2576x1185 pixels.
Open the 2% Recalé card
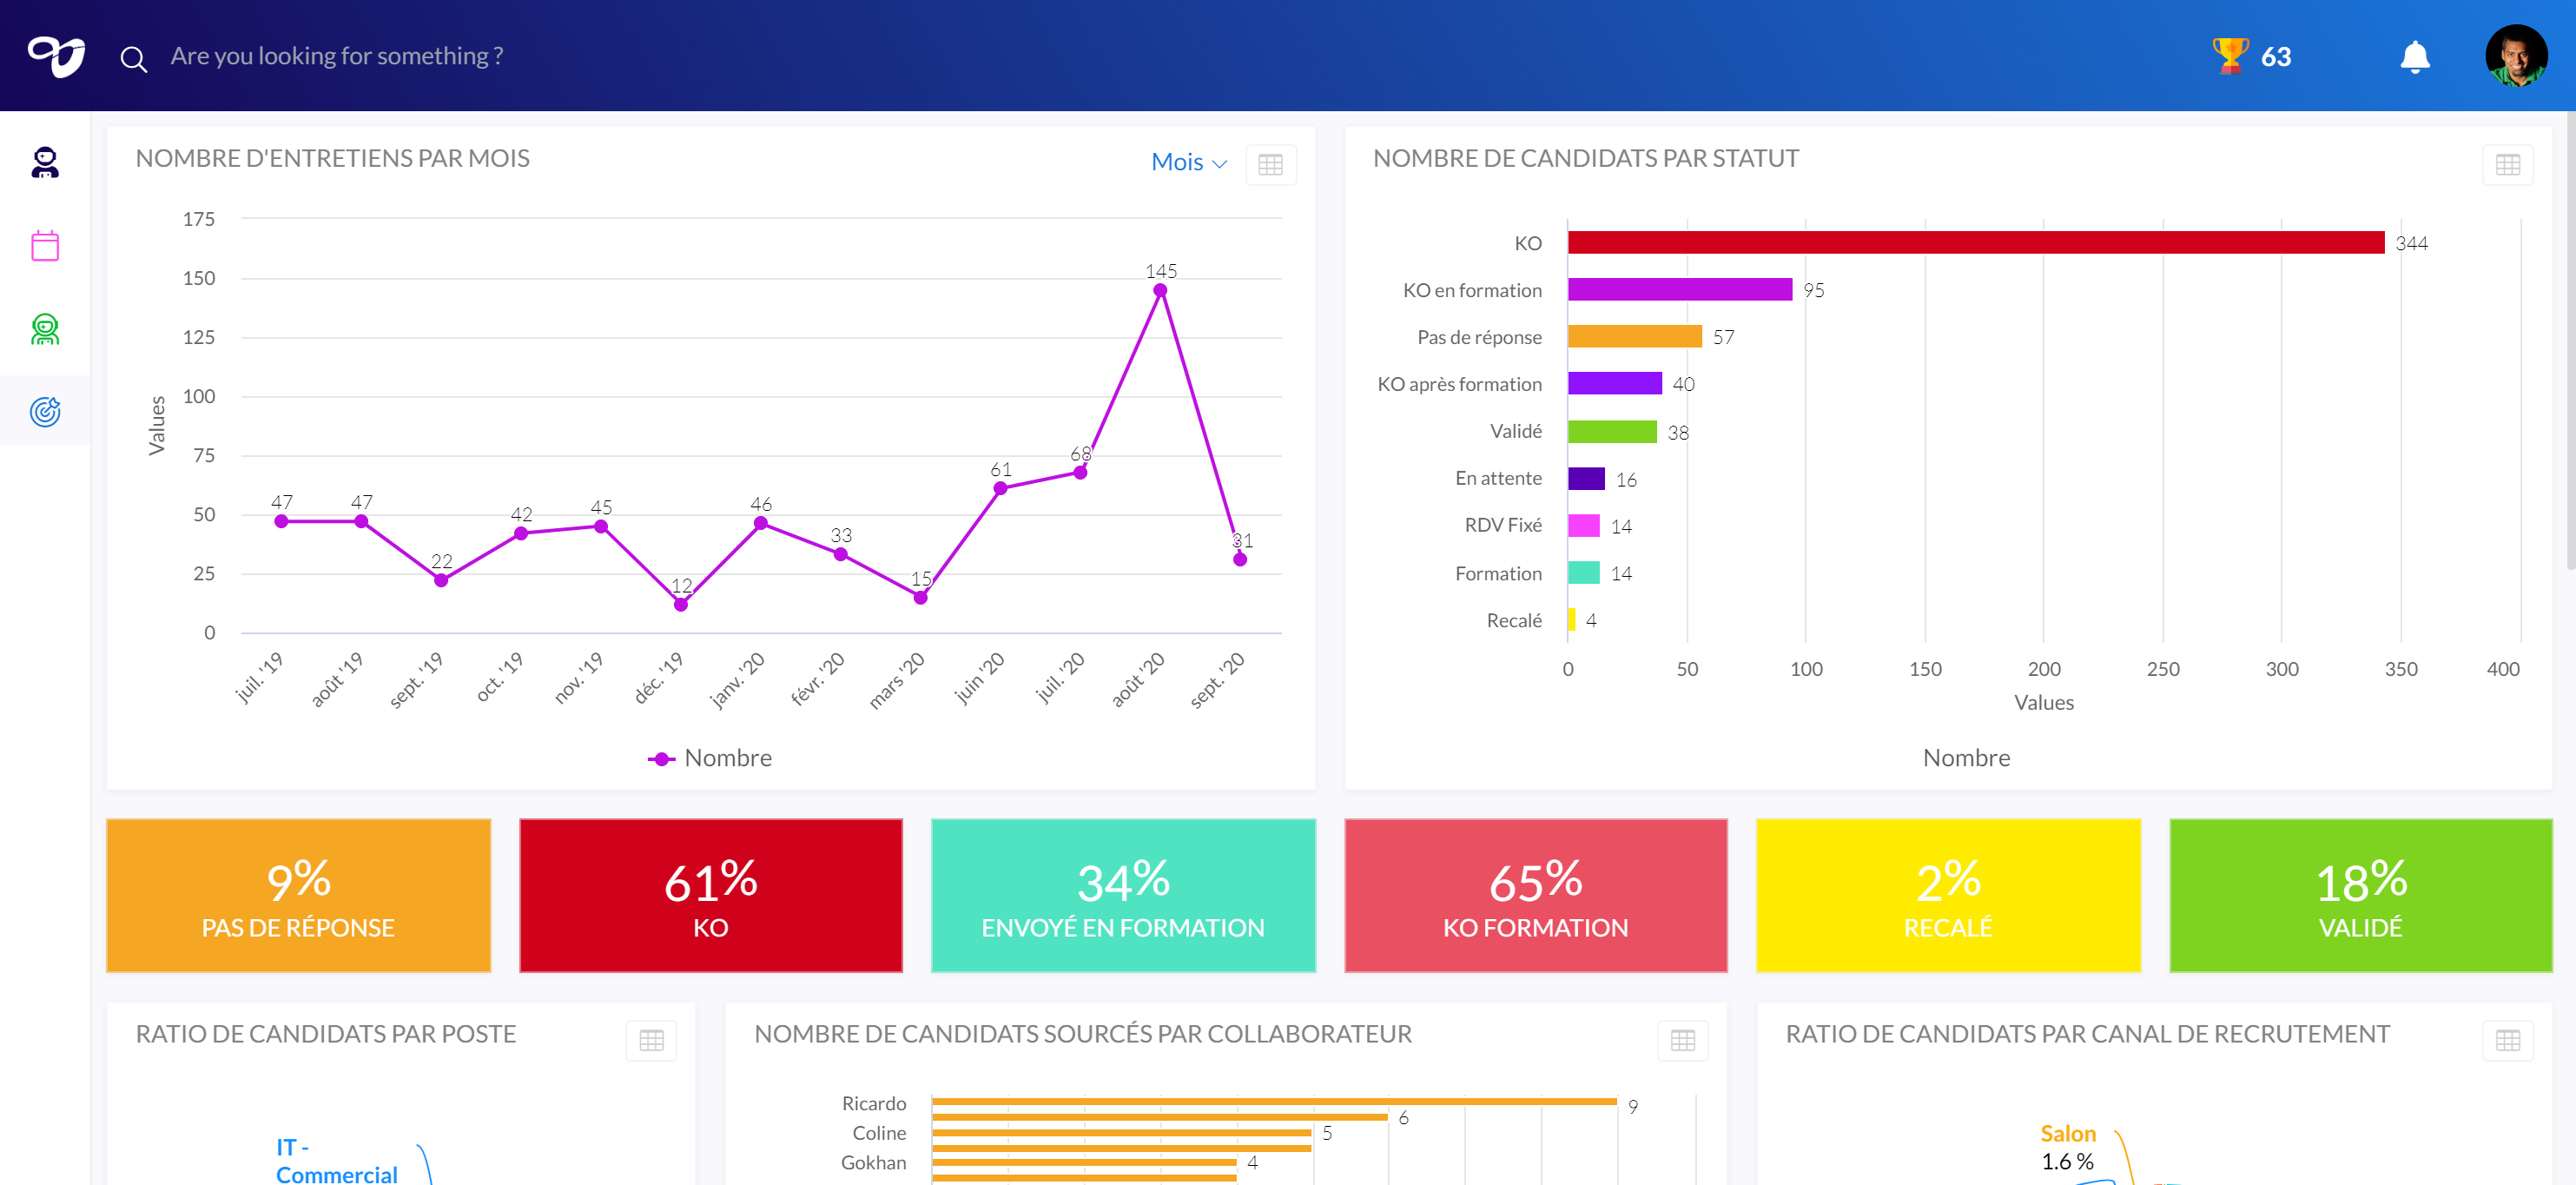1947,895
